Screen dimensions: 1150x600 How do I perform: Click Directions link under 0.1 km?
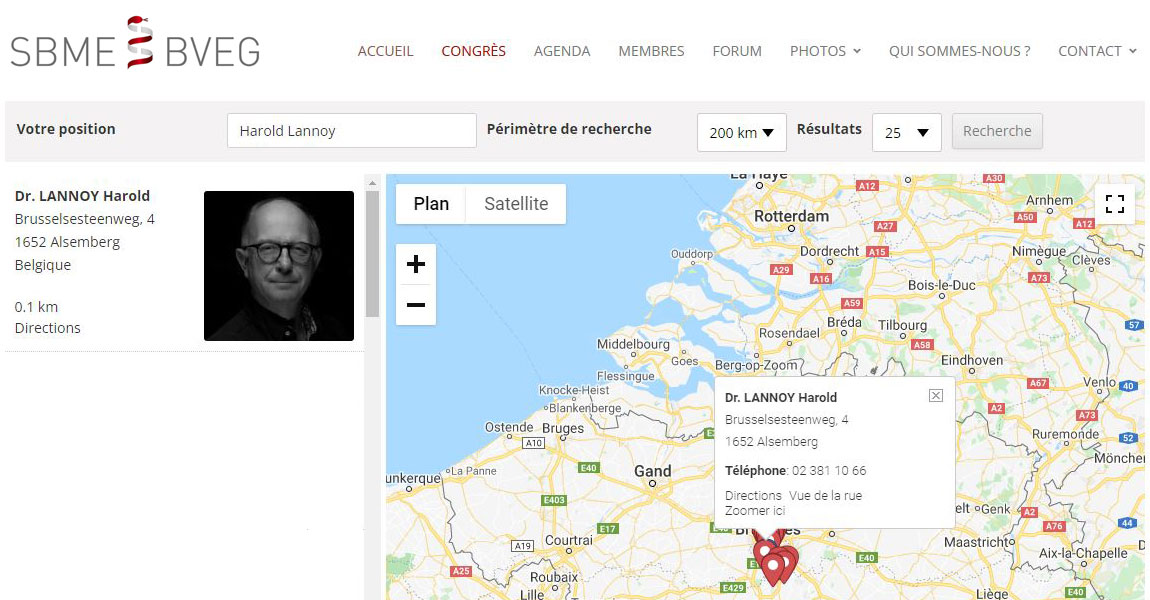coord(48,328)
